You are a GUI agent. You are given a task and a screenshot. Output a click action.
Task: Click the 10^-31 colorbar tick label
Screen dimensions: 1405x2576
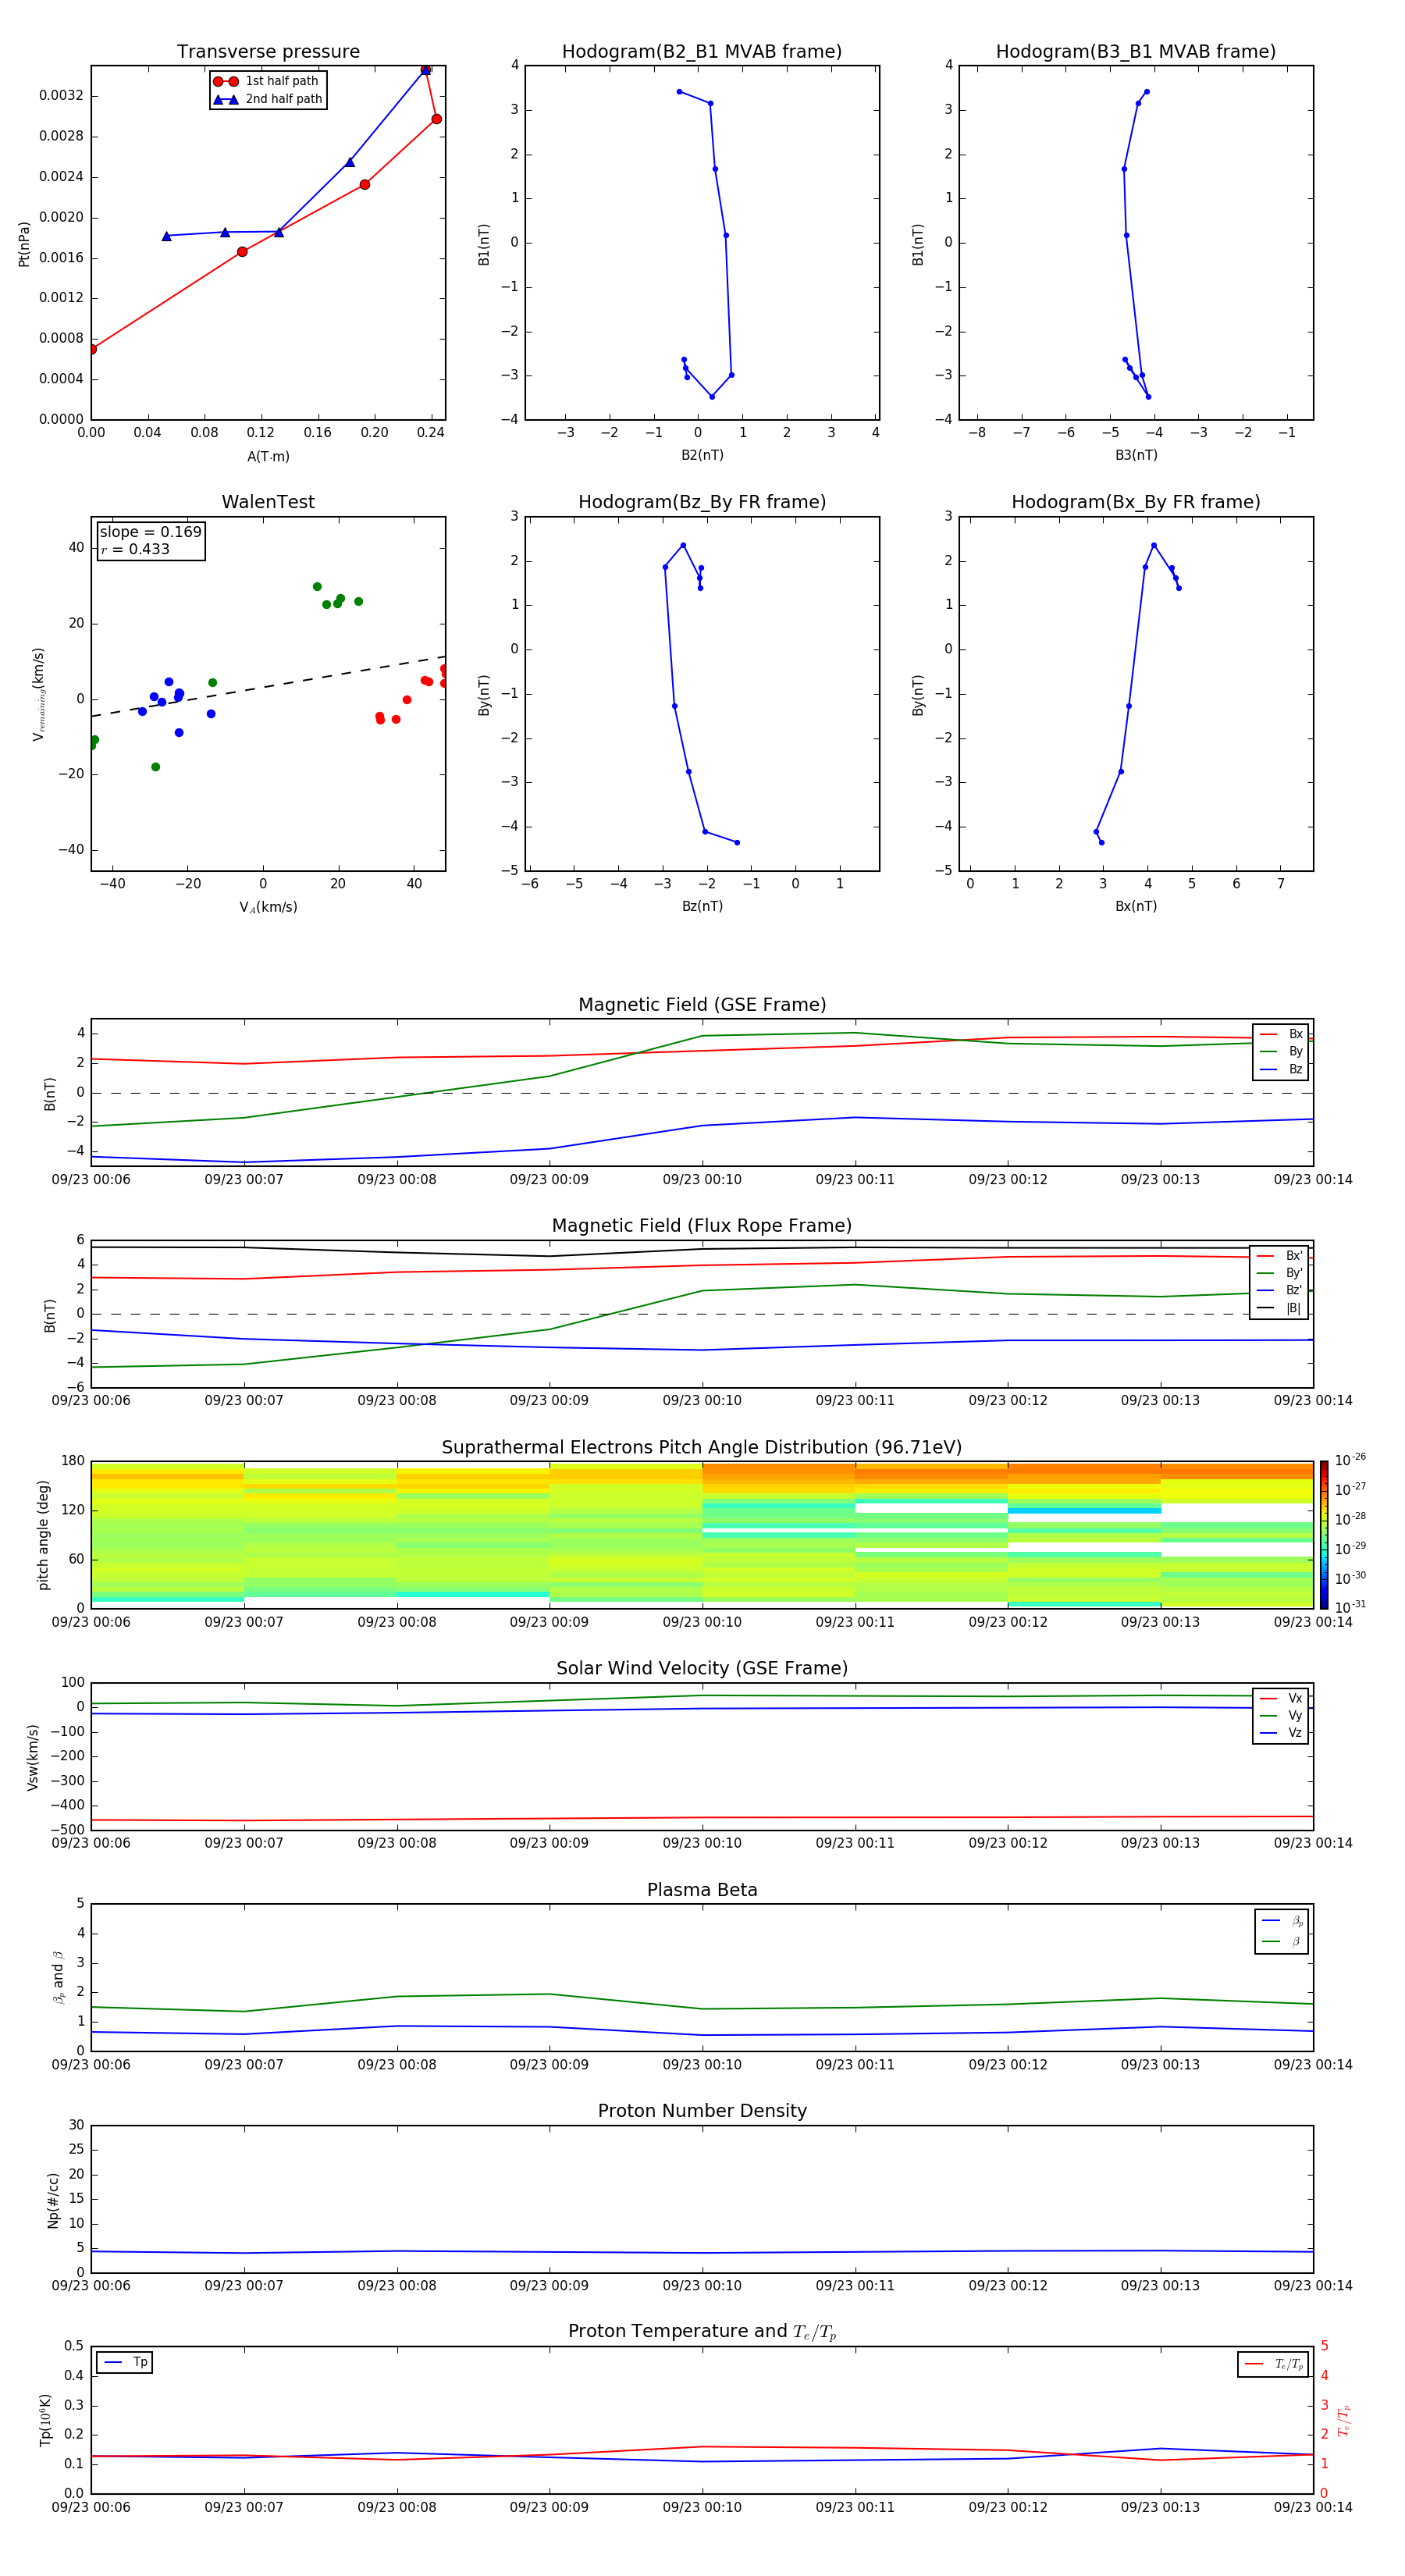pyautogui.click(x=1349, y=1607)
